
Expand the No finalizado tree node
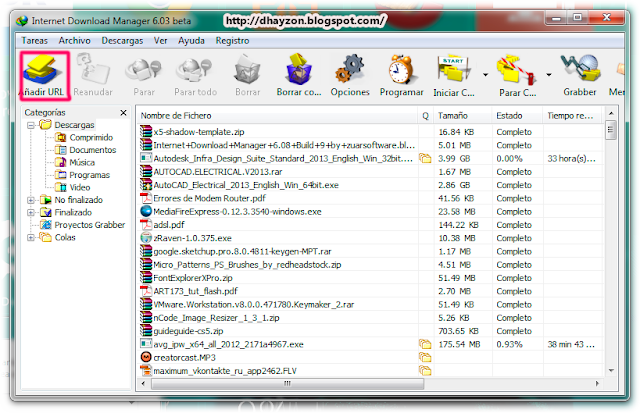point(31,200)
